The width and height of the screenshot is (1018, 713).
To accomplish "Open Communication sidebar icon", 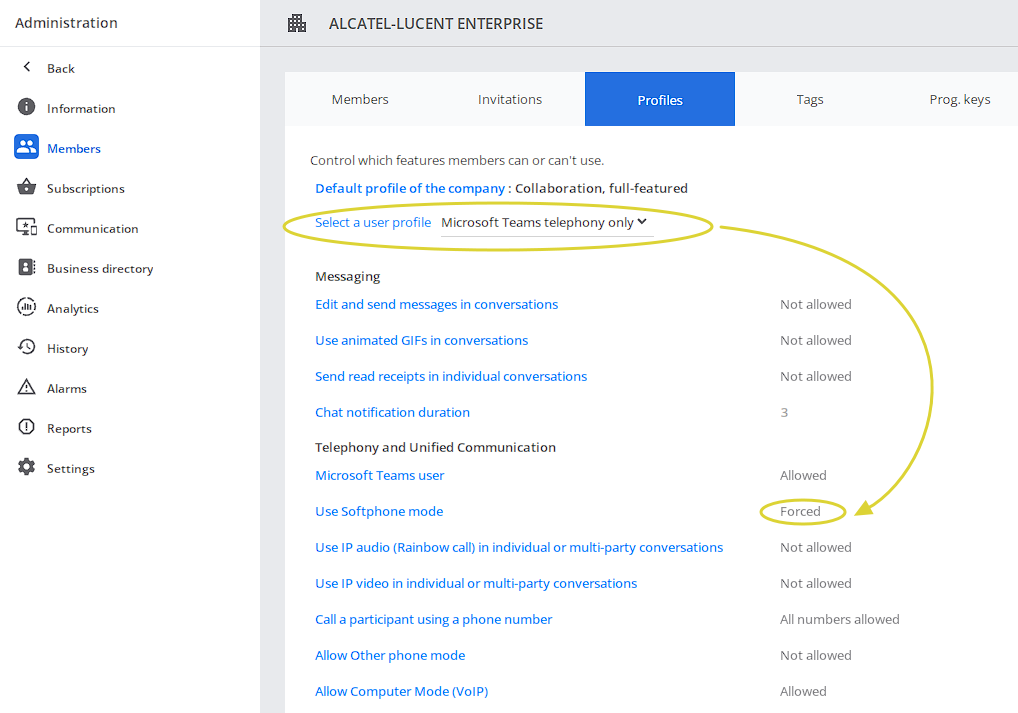I will pos(27,228).
